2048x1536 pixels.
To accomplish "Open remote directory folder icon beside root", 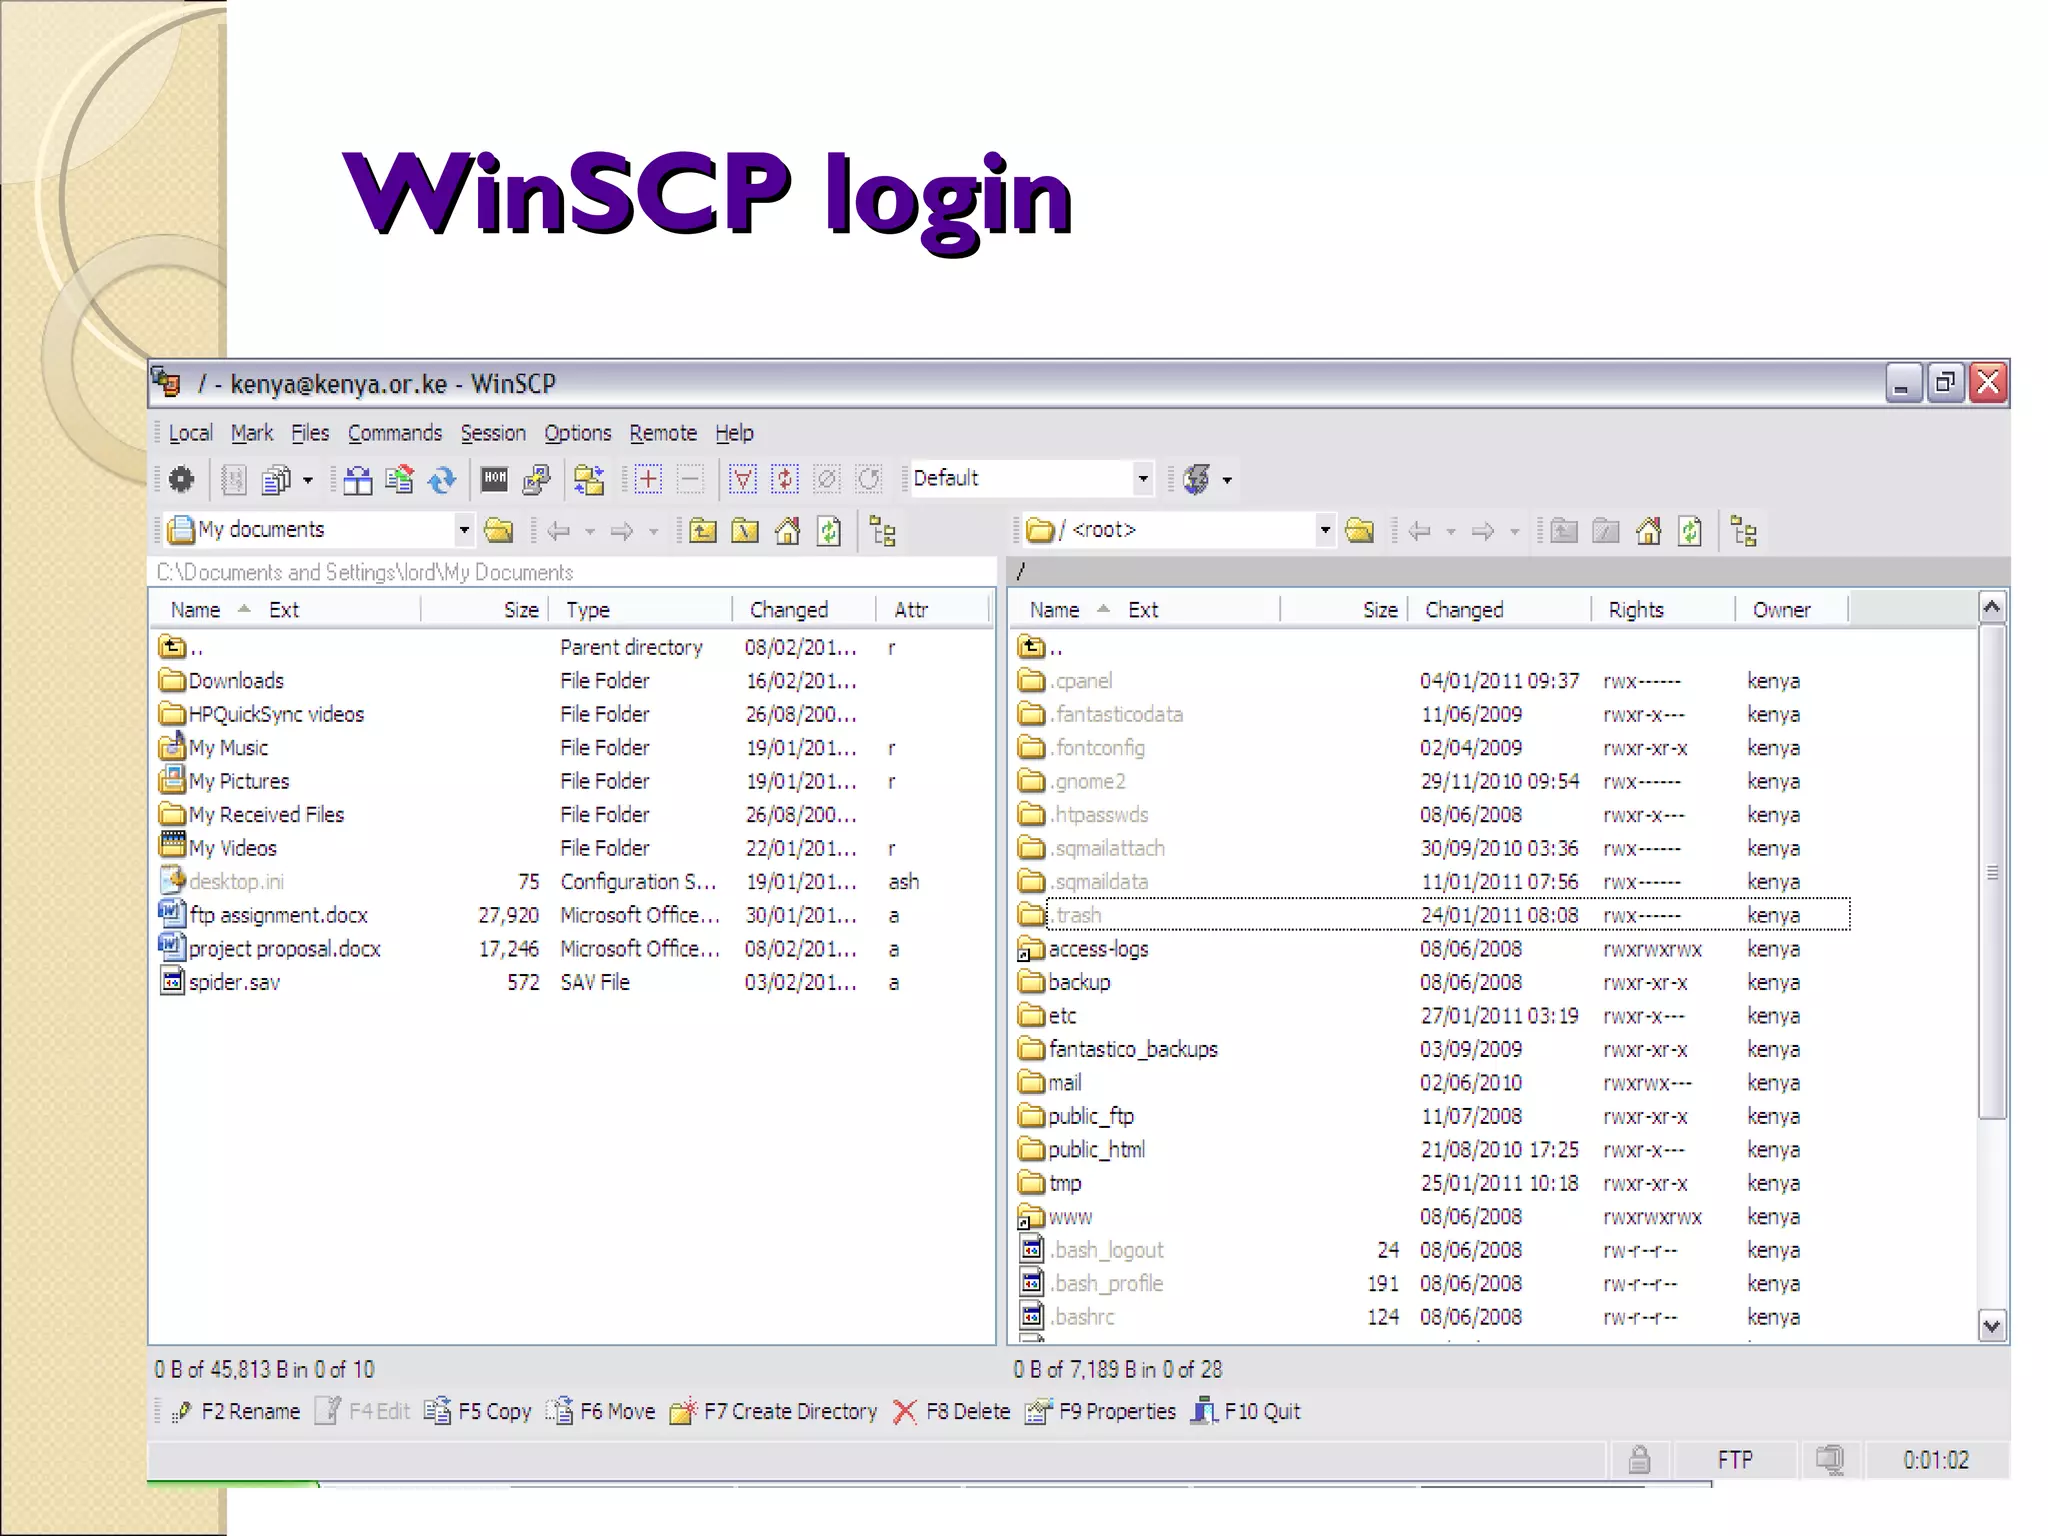I will [1360, 530].
